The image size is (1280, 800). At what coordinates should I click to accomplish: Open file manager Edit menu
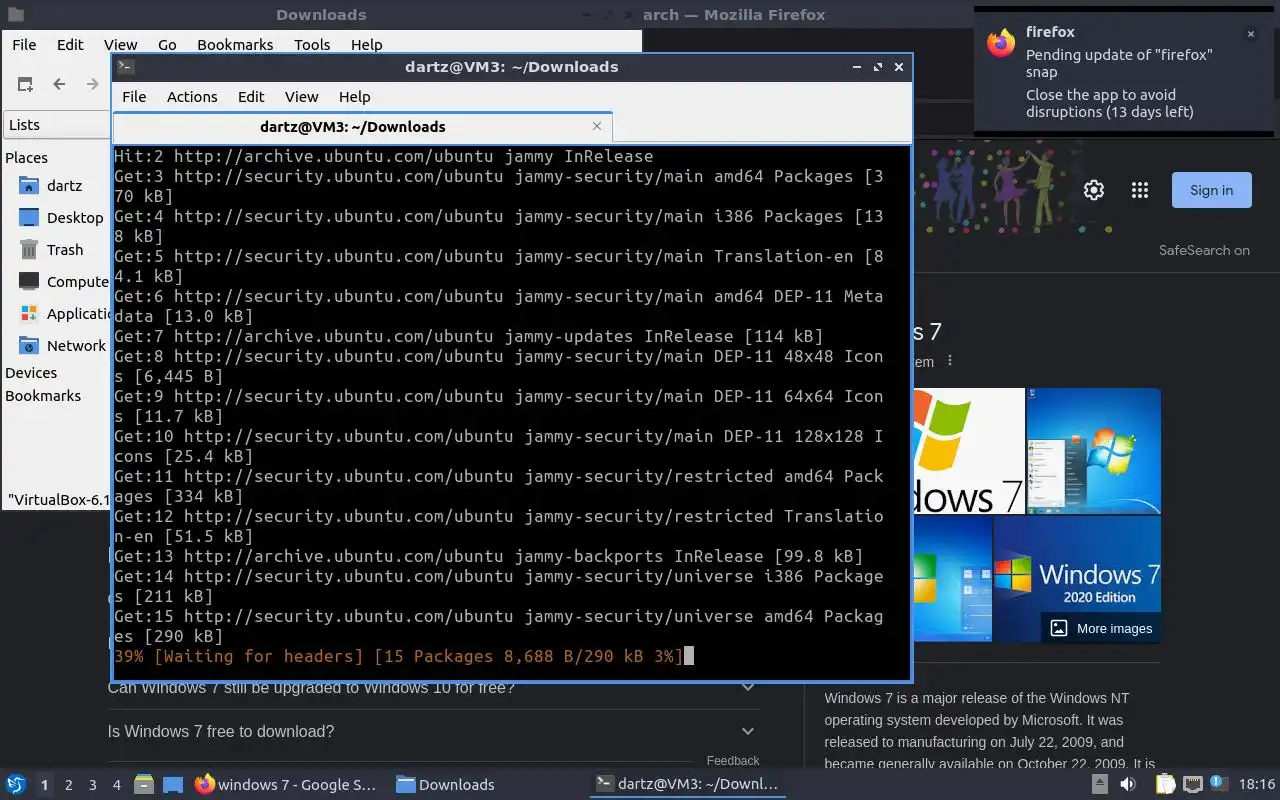click(70, 45)
